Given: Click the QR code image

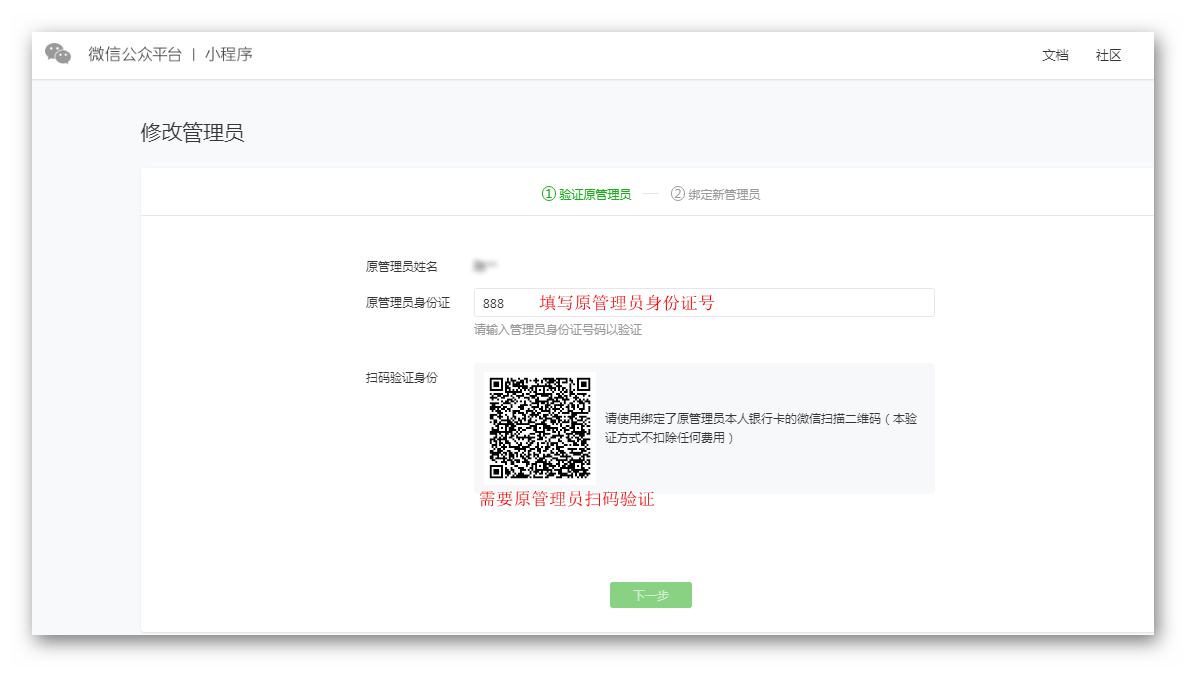Looking at the screenshot, I should pos(540,428).
